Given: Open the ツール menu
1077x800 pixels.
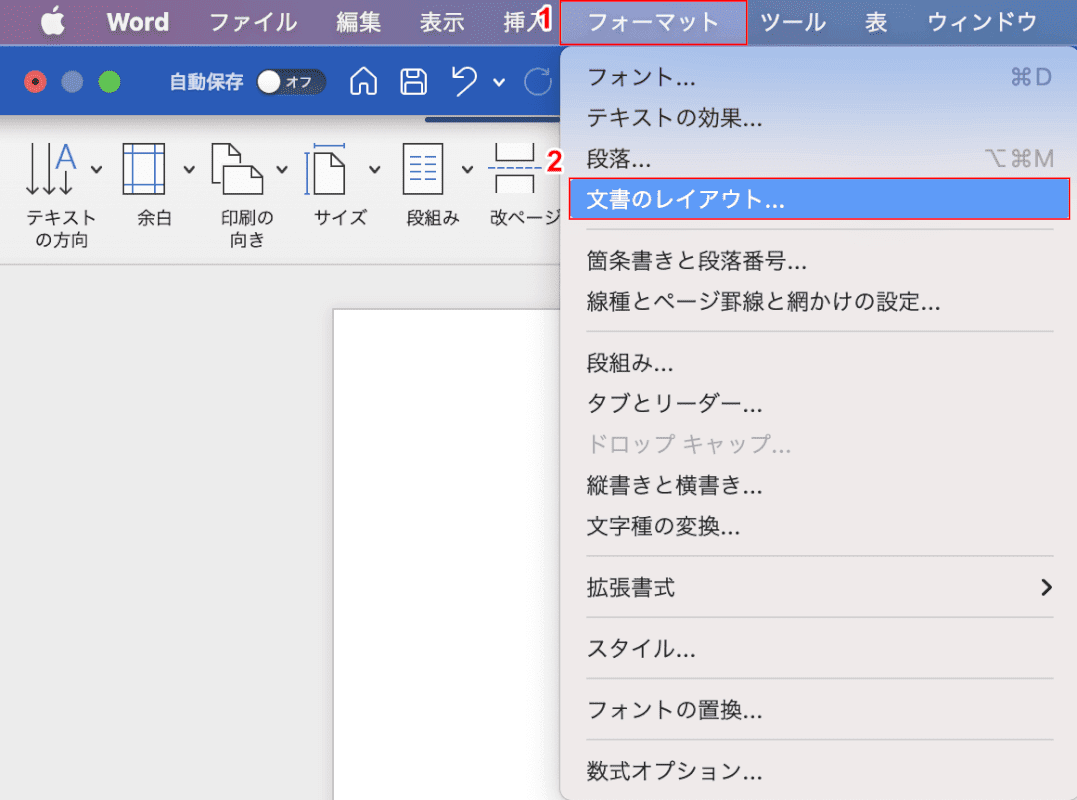Looking at the screenshot, I should pyautogui.click(x=793, y=22).
